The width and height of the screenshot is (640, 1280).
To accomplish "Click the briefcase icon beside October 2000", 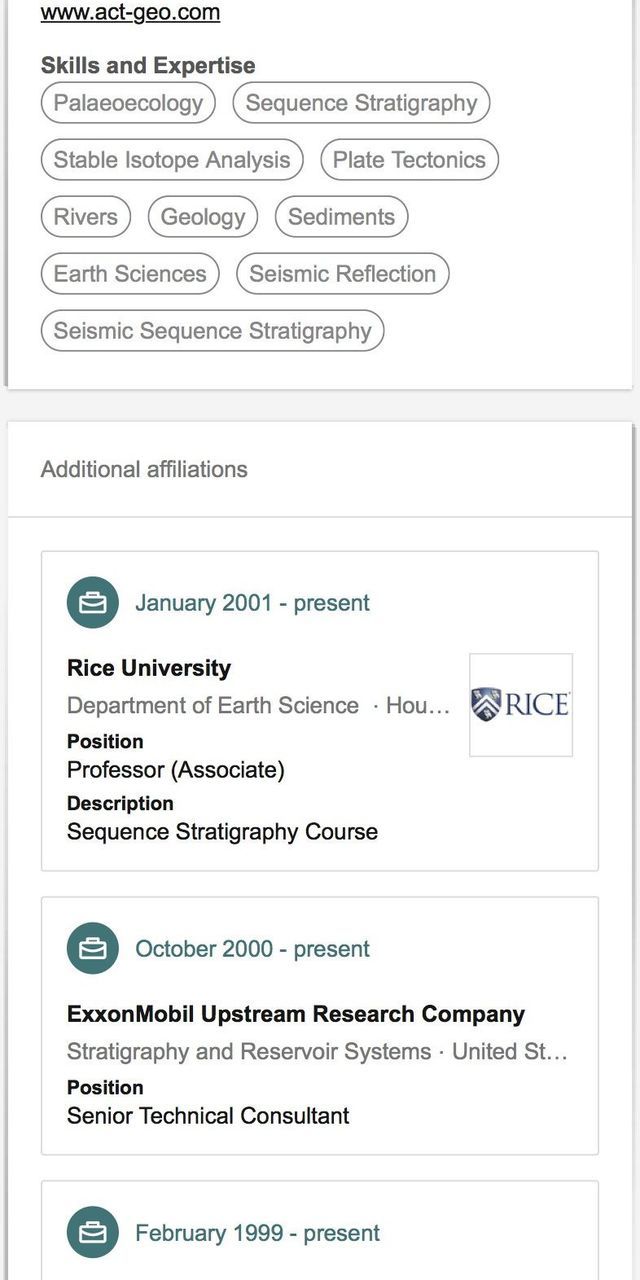I will tap(93, 949).
